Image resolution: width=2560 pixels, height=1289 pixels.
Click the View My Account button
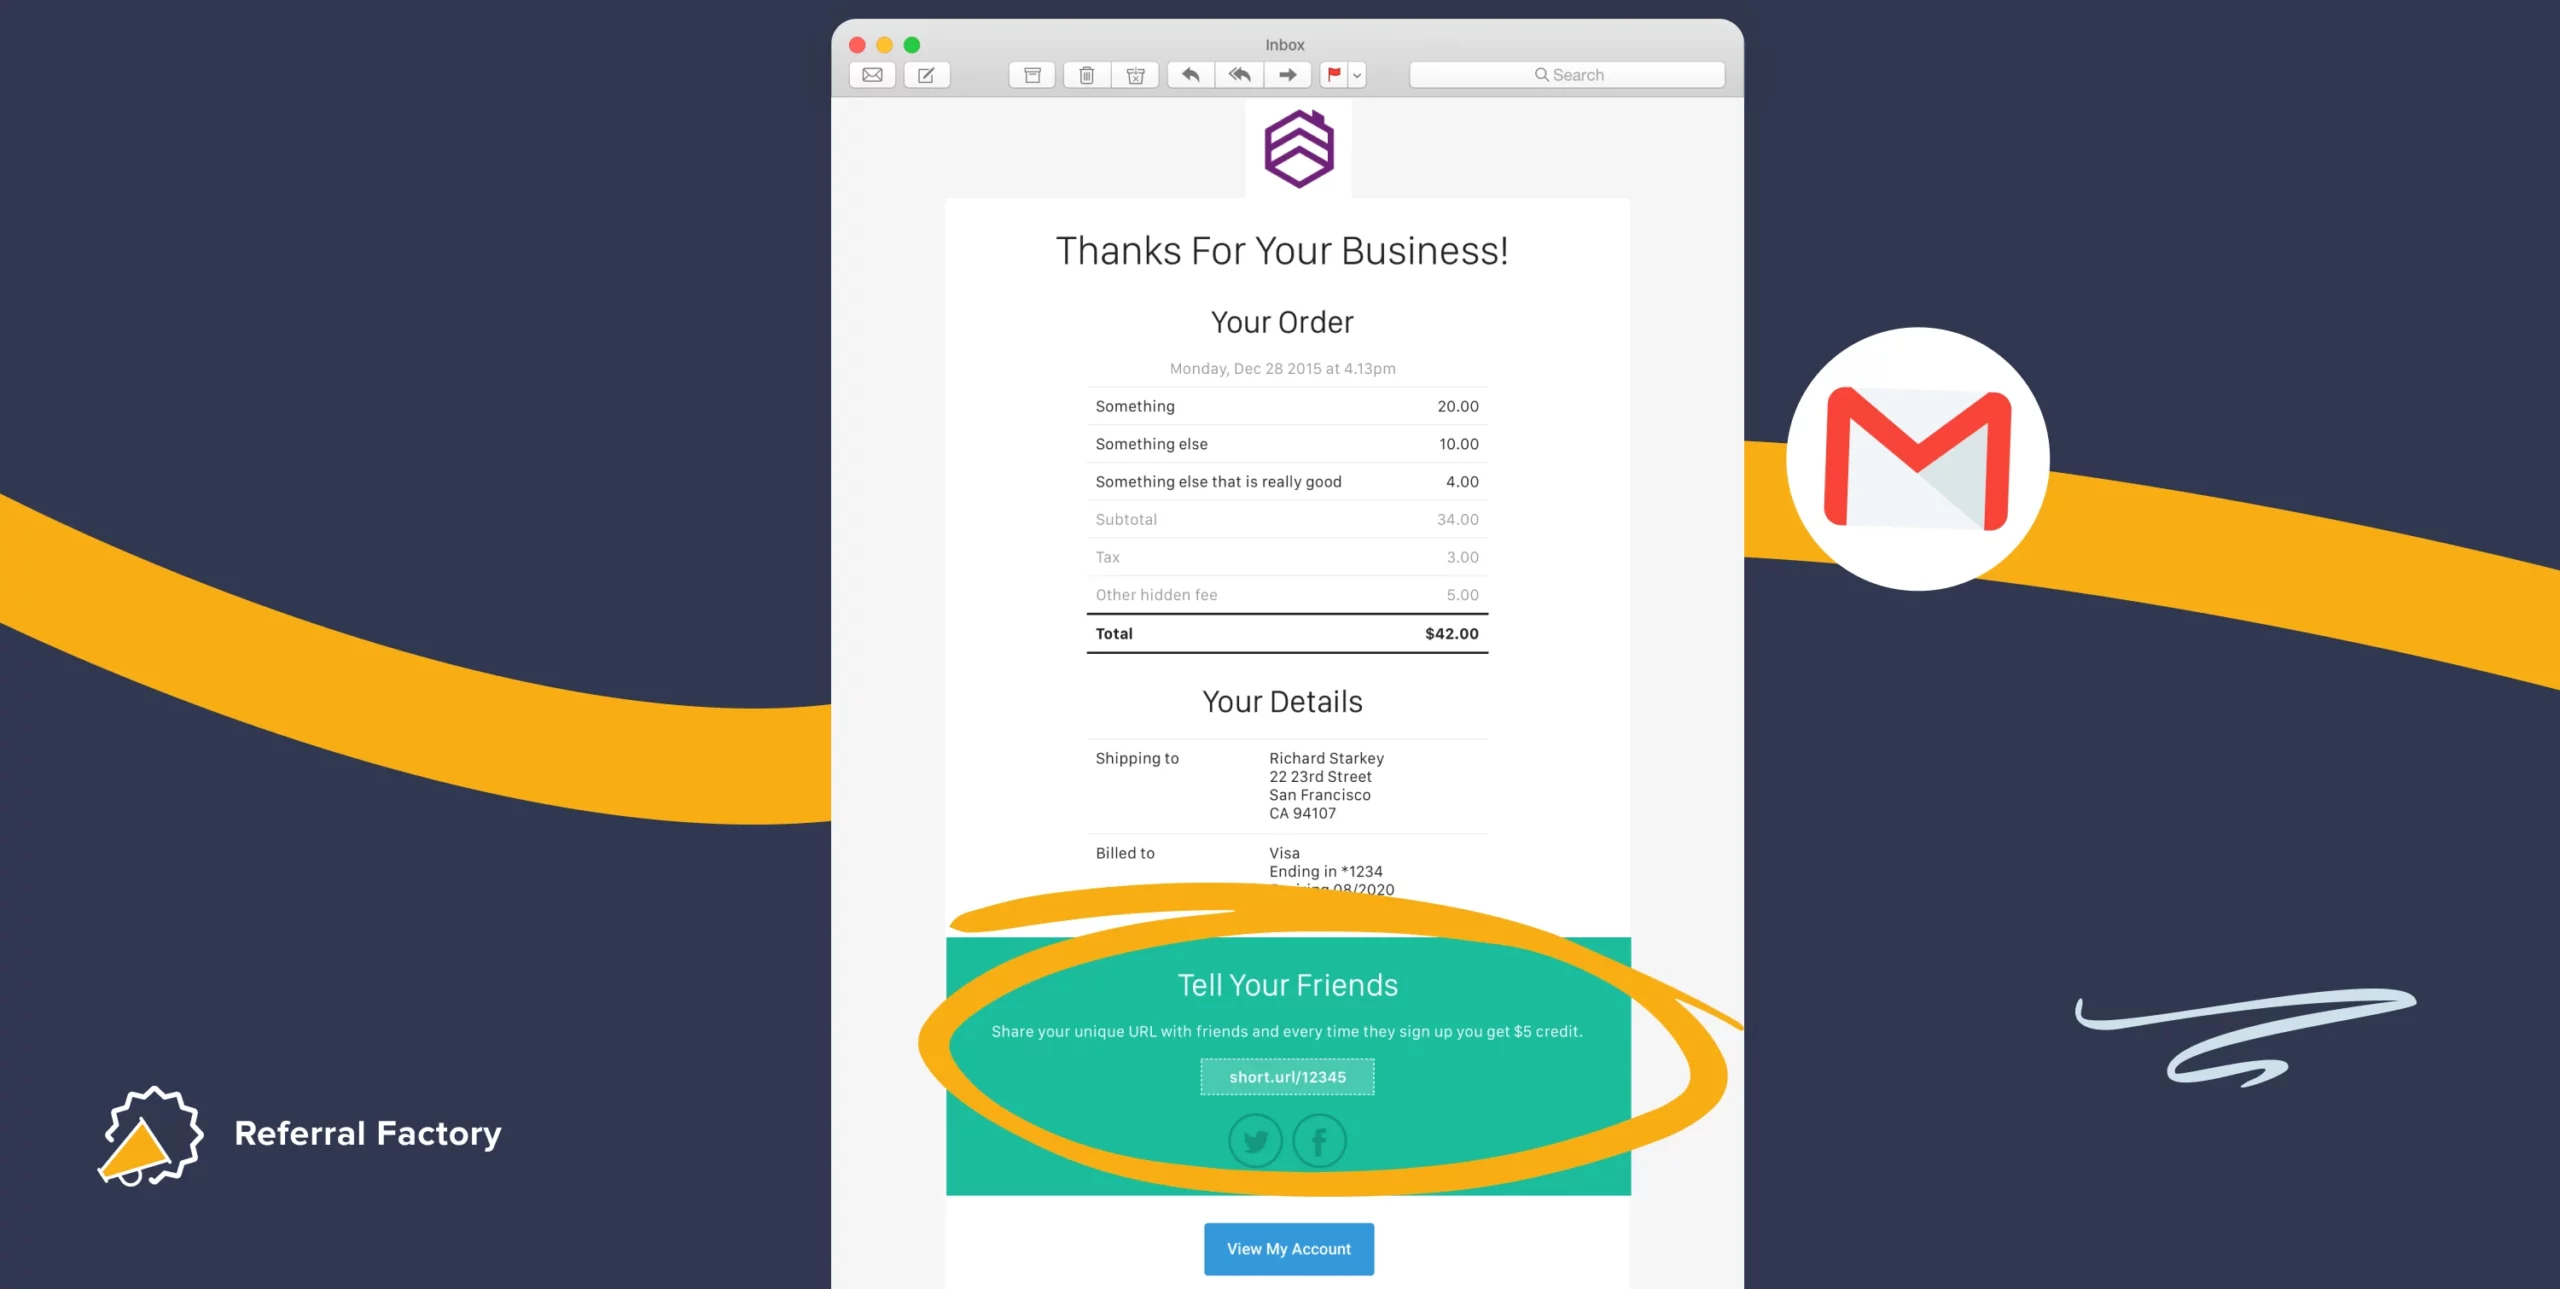[x=1288, y=1248]
